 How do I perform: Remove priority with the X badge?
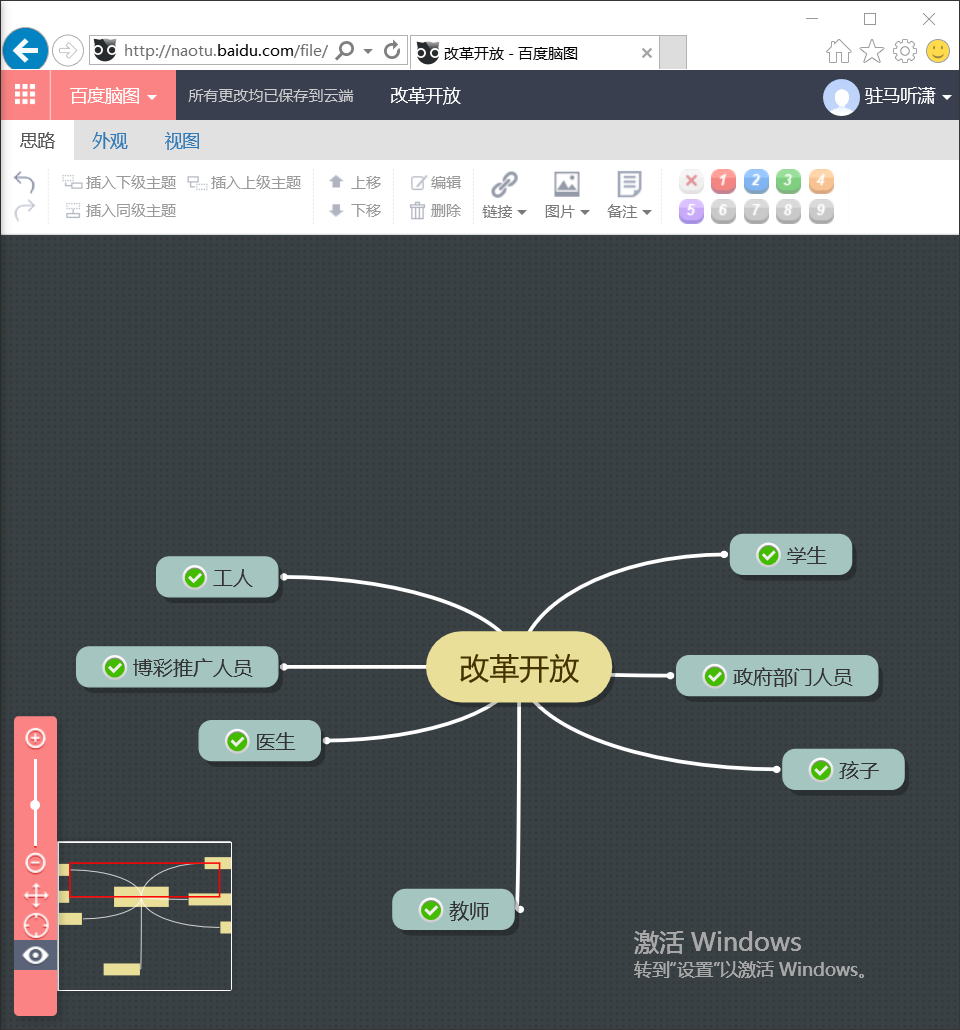coord(691,181)
